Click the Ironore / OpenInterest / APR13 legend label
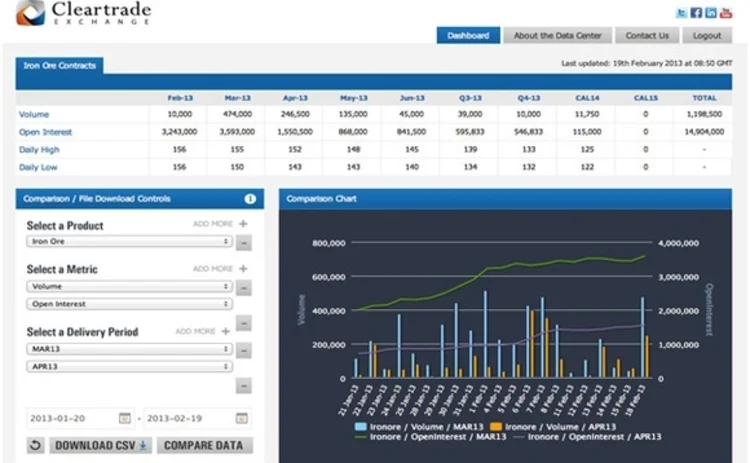750x463 pixels. pyautogui.click(x=595, y=437)
